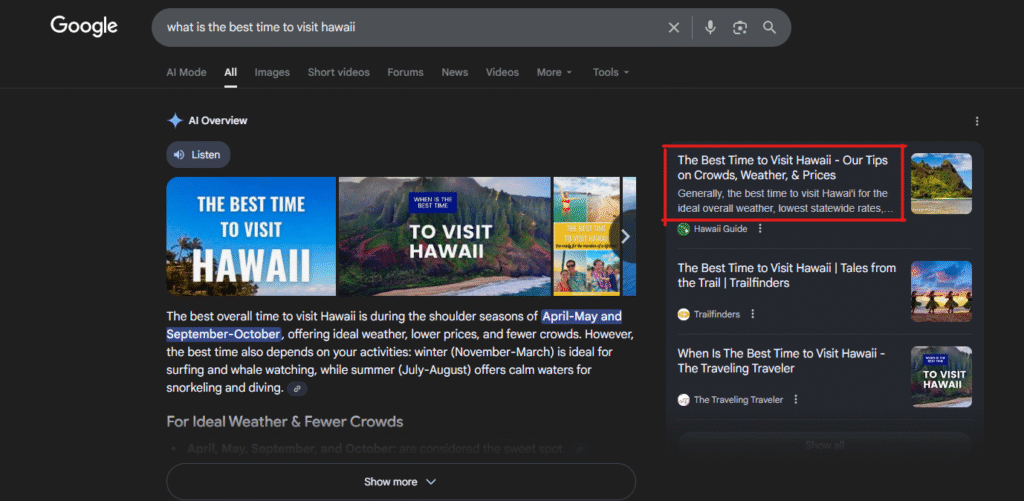1024x501 pixels.
Task: Open three-dot menu beside Hawaii Guide
Action: (x=760, y=229)
